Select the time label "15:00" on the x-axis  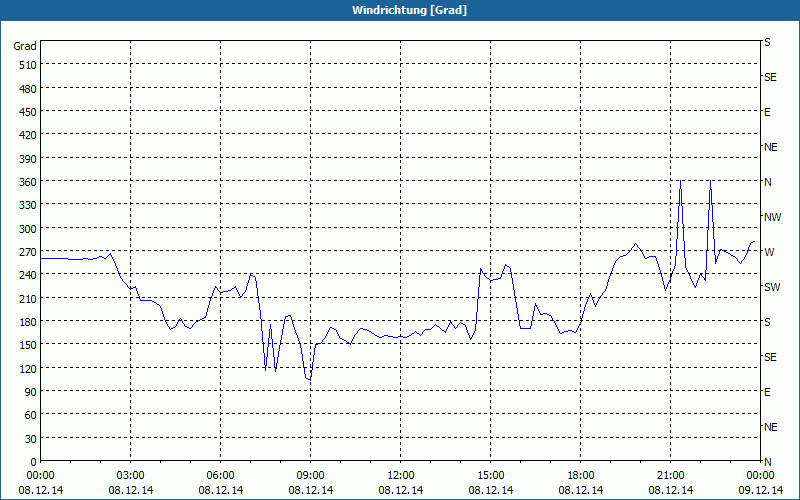491,476
